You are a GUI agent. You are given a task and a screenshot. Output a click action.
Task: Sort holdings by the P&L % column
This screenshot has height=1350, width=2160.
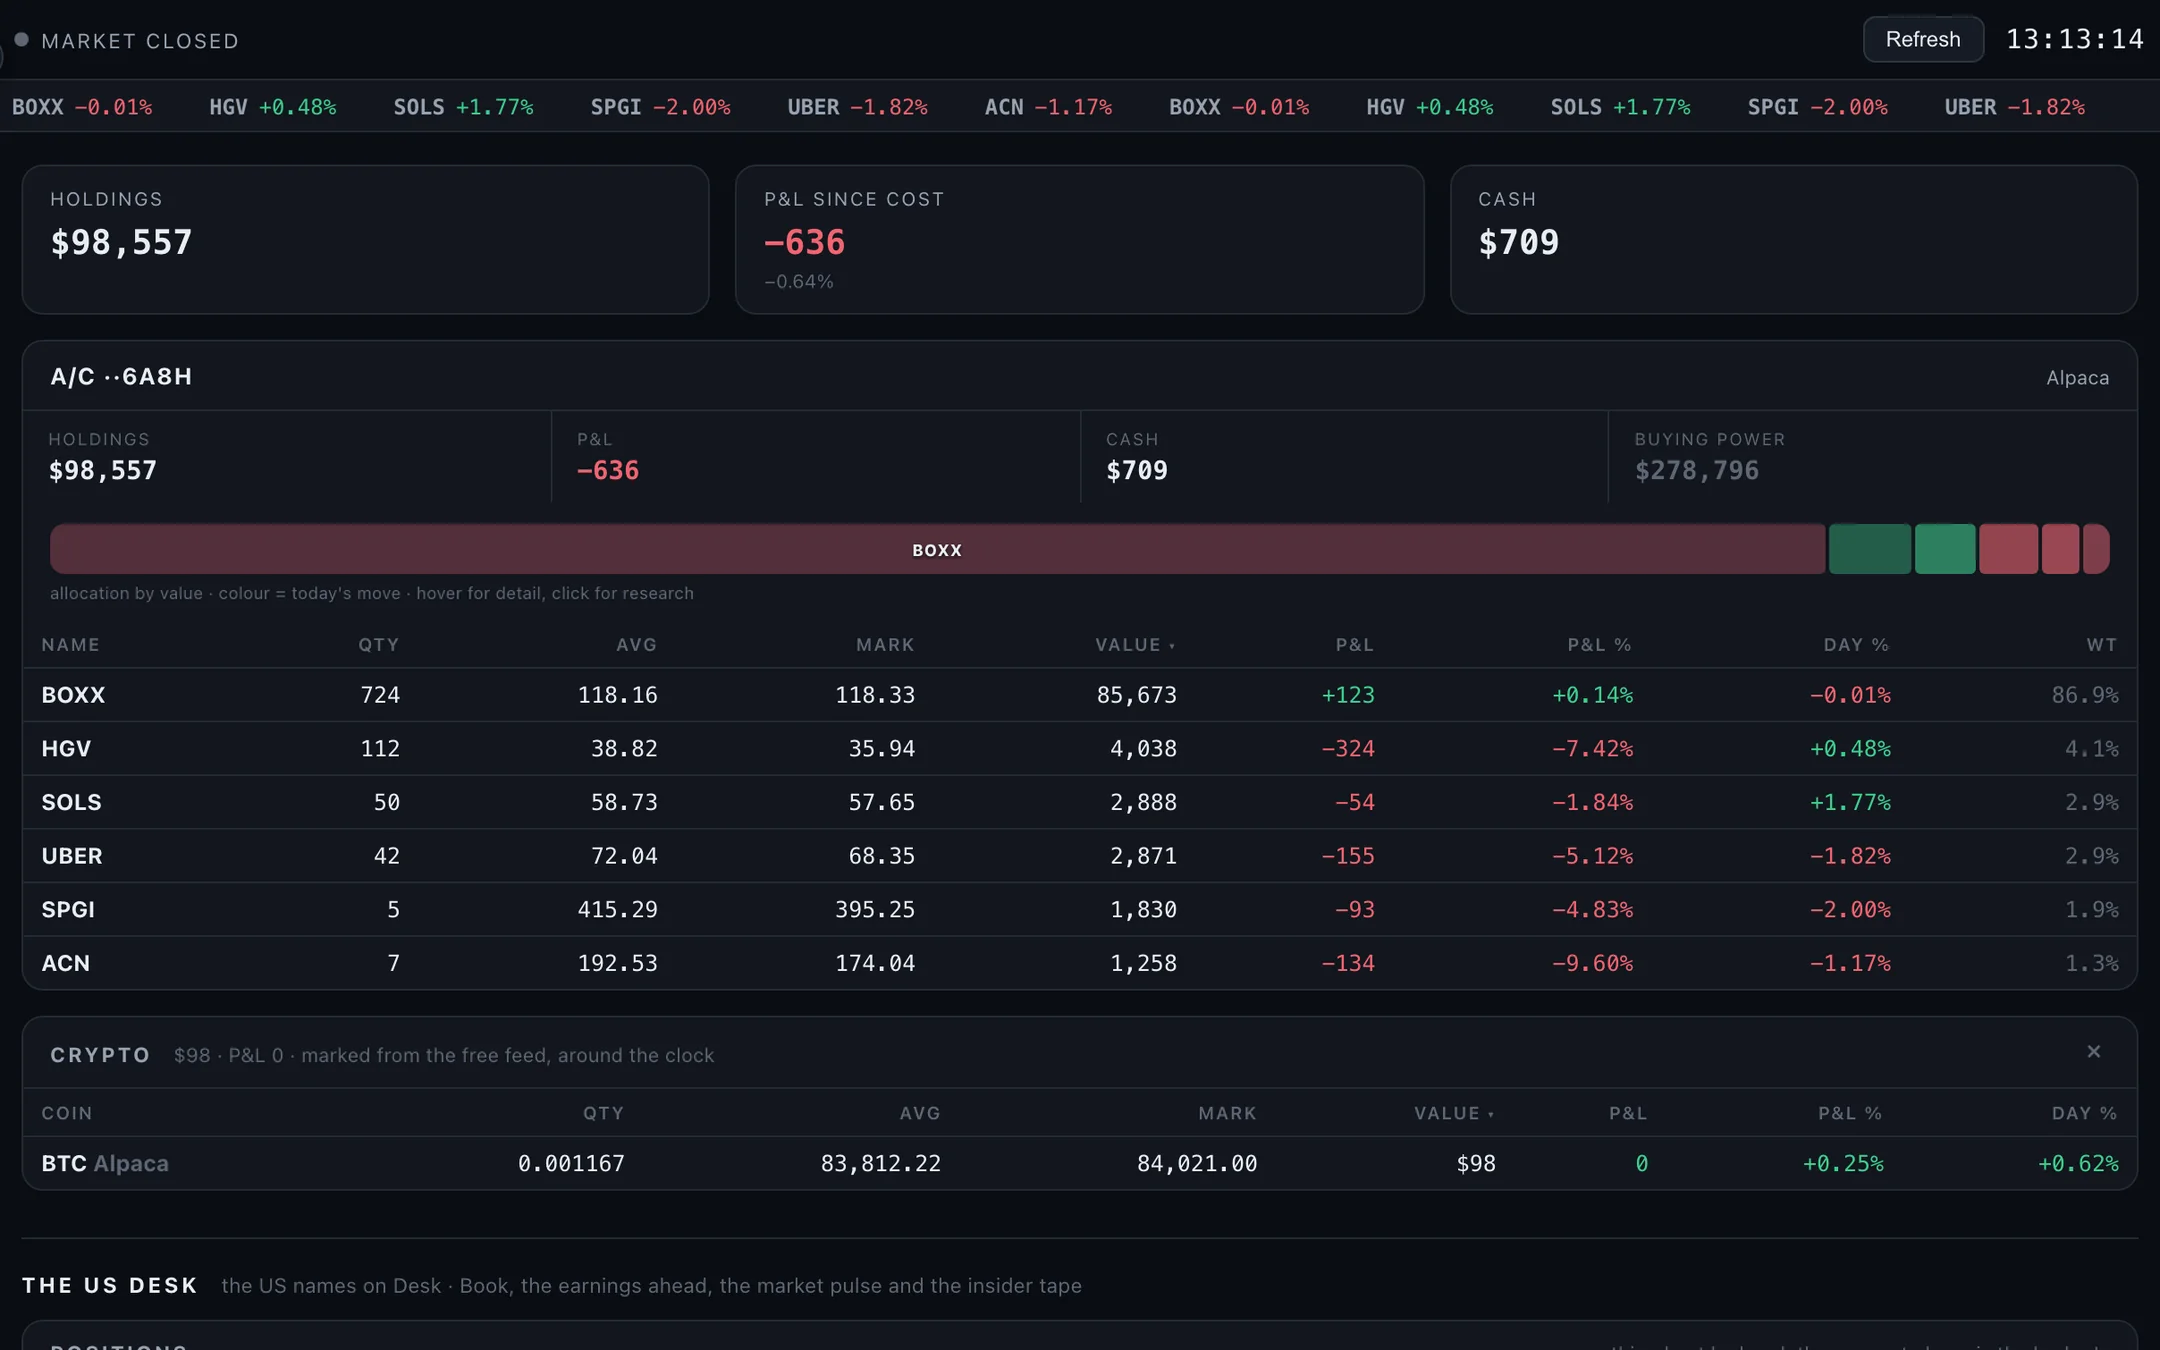pyautogui.click(x=1599, y=645)
